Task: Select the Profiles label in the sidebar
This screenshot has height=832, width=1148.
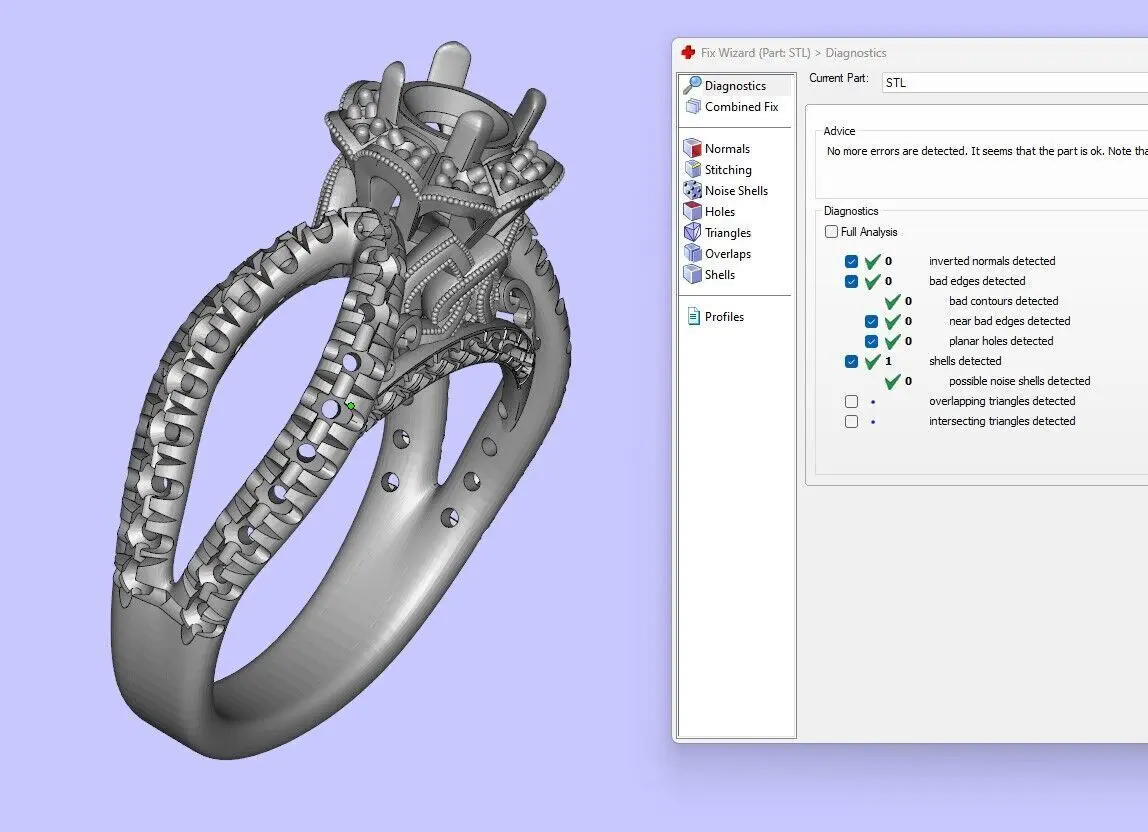Action: 724,317
